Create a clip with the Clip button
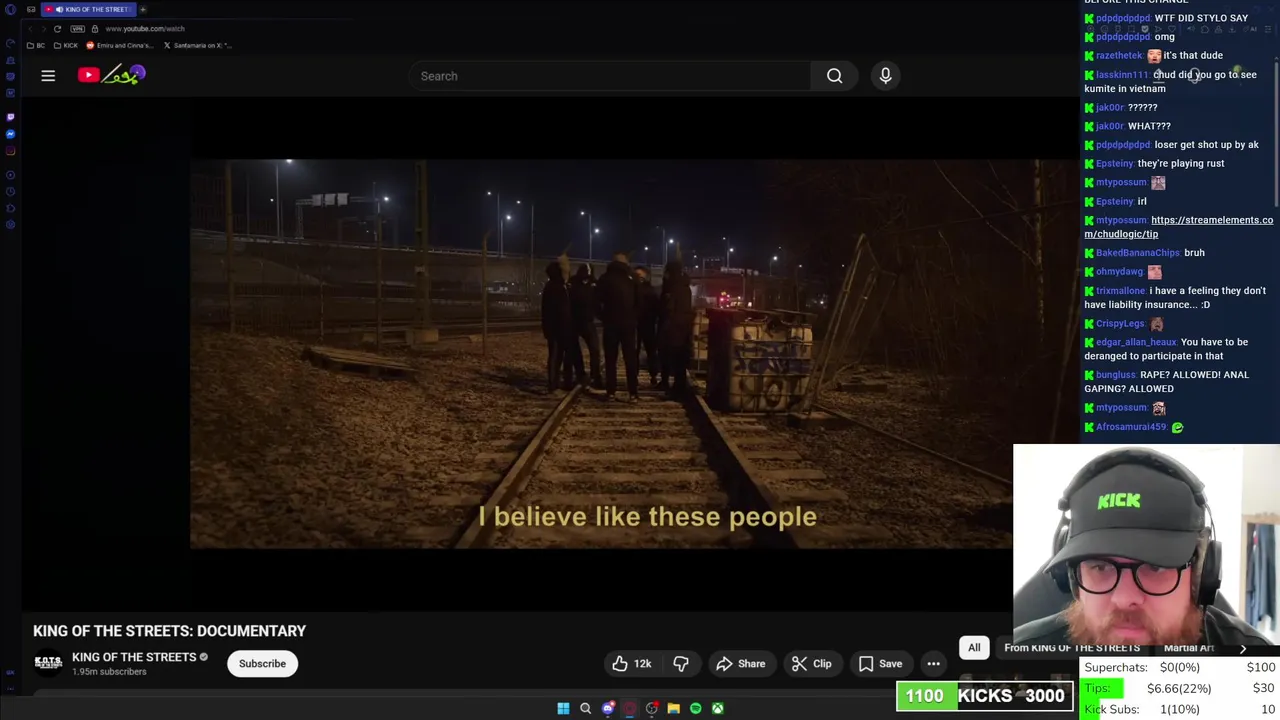This screenshot has width=1280, height=720. (x=811, y=664)
